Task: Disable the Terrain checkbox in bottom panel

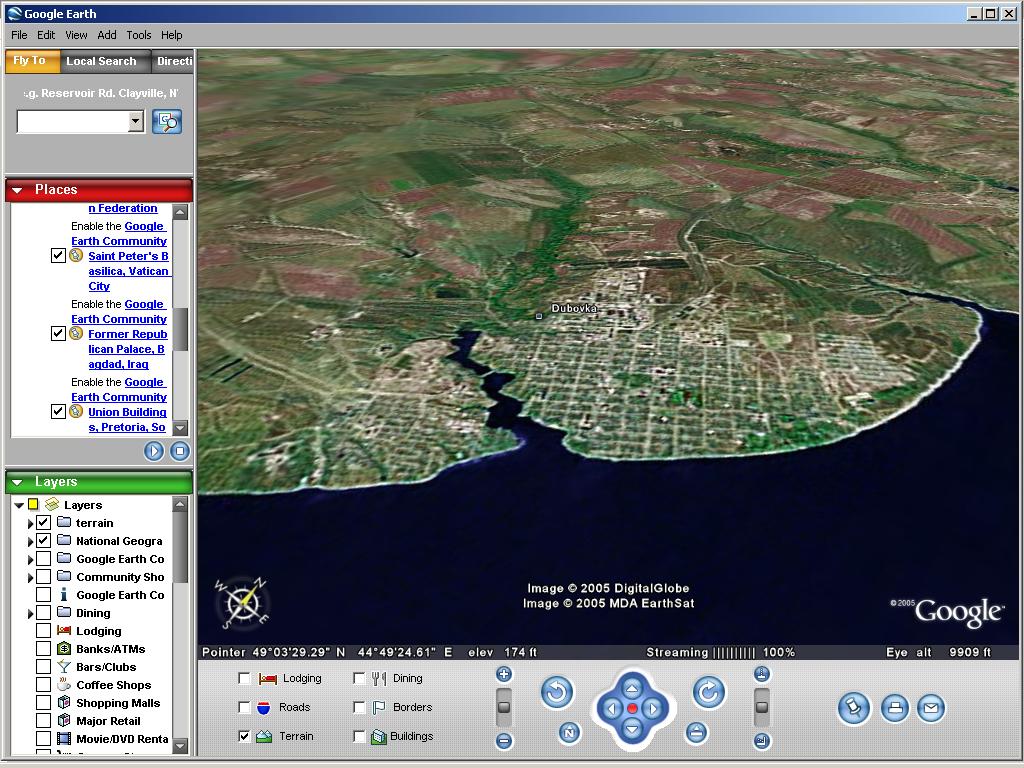Action: pos(245,736)
